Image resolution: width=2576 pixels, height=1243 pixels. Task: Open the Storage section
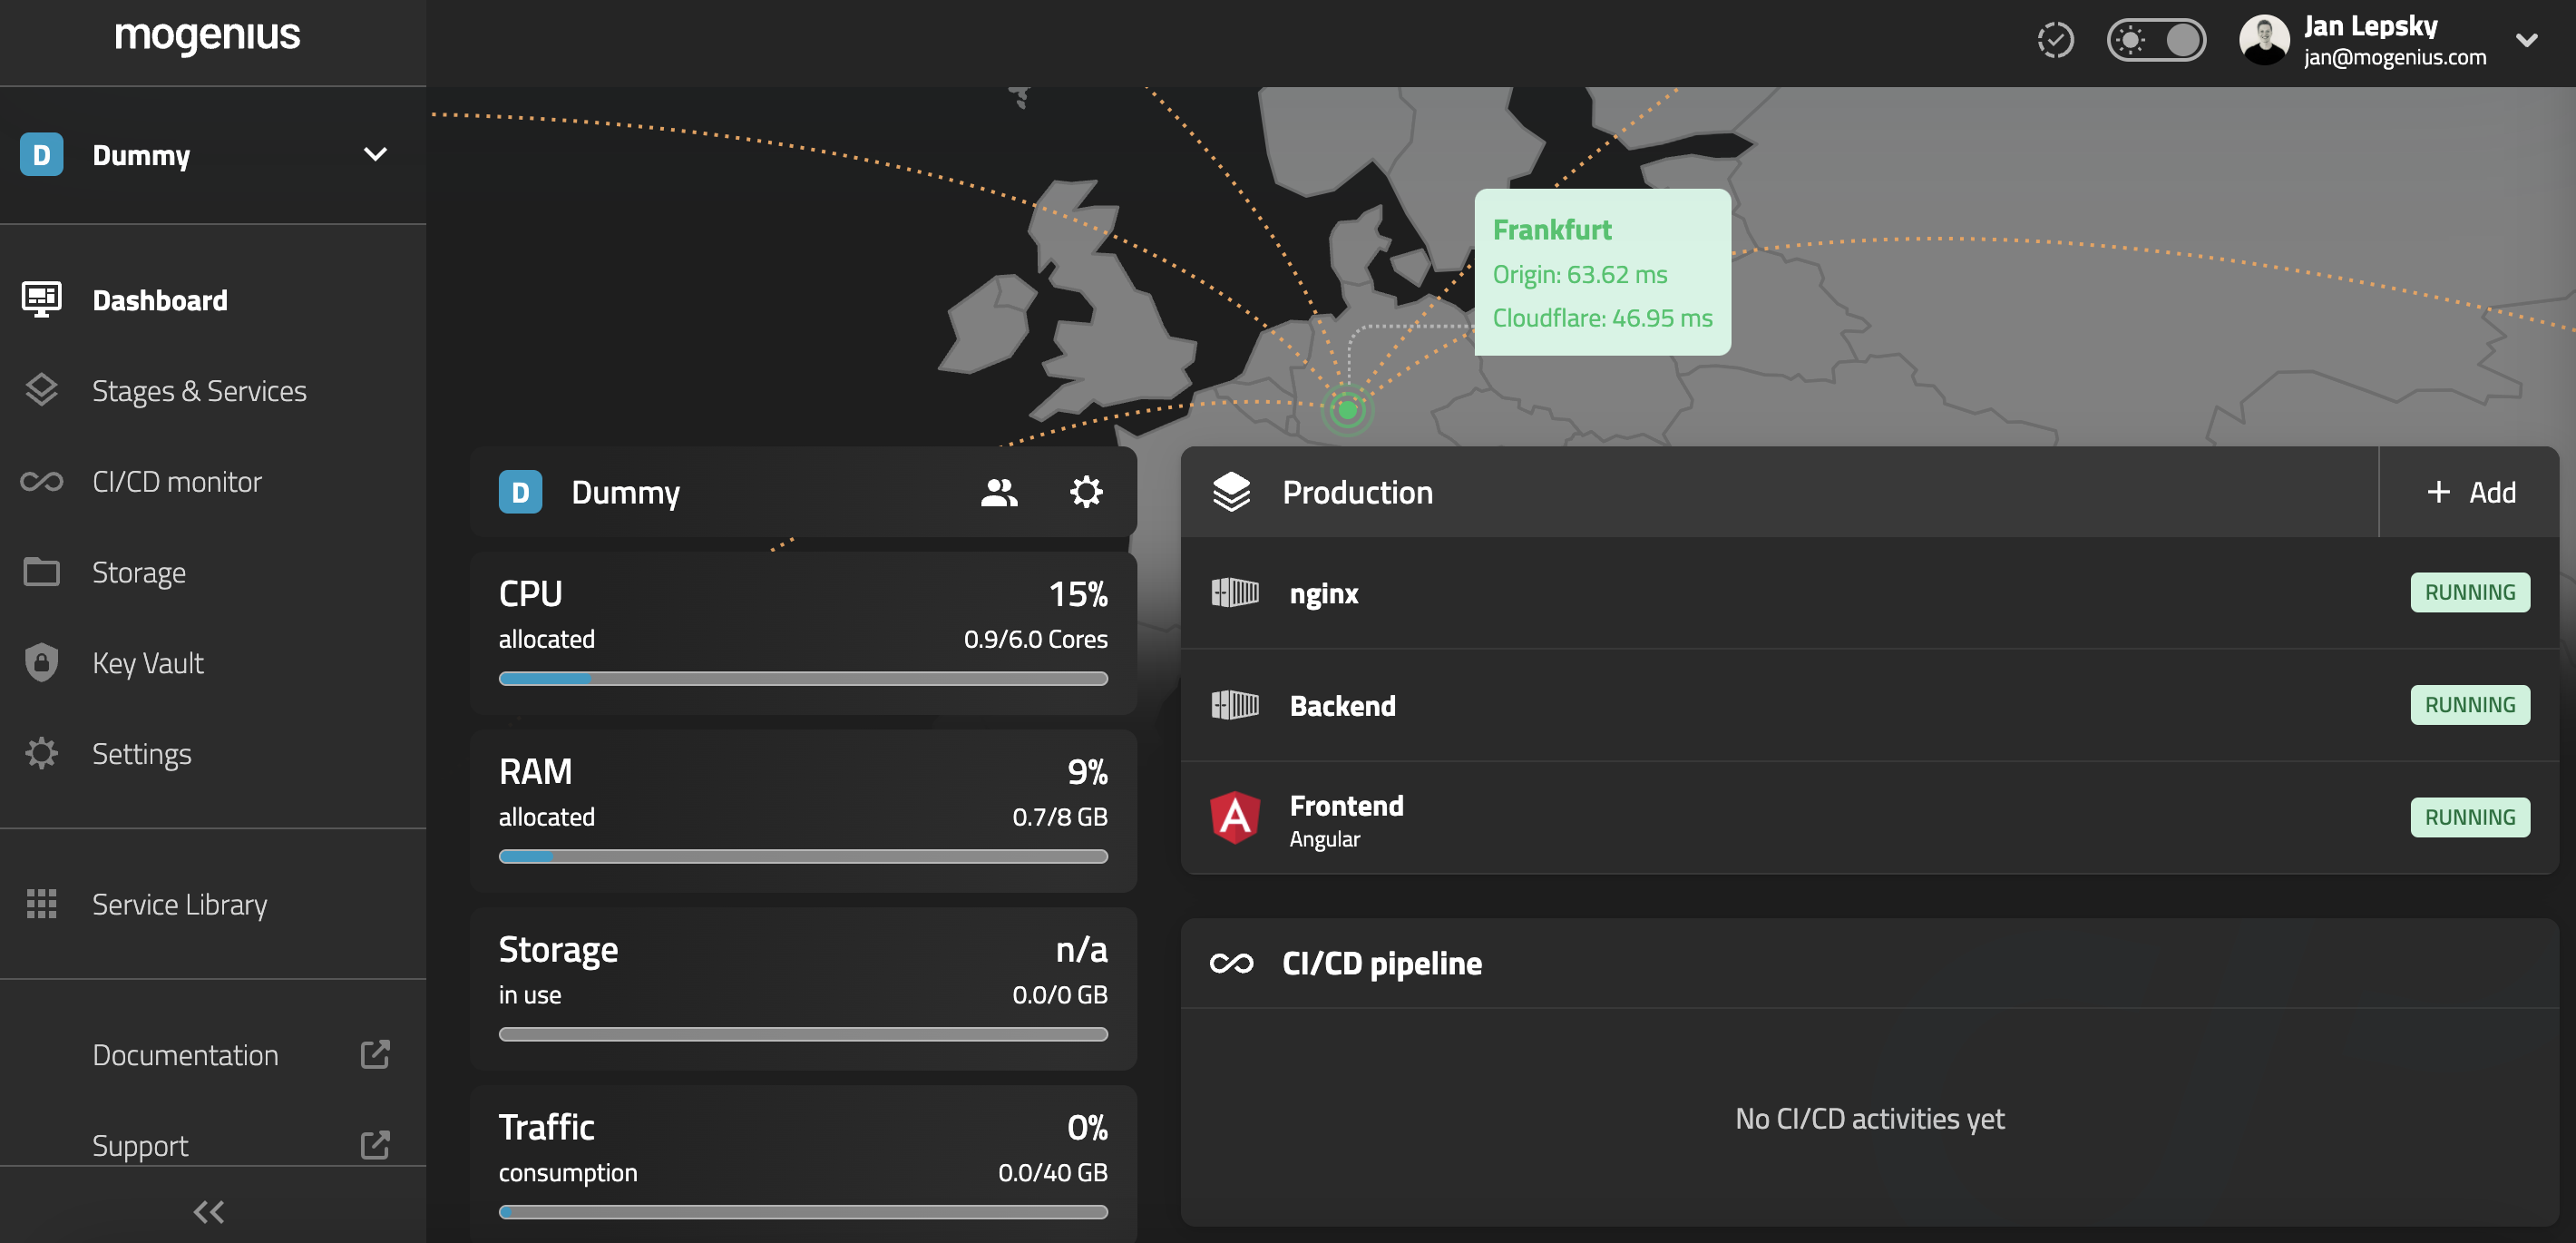pos(138,572)
